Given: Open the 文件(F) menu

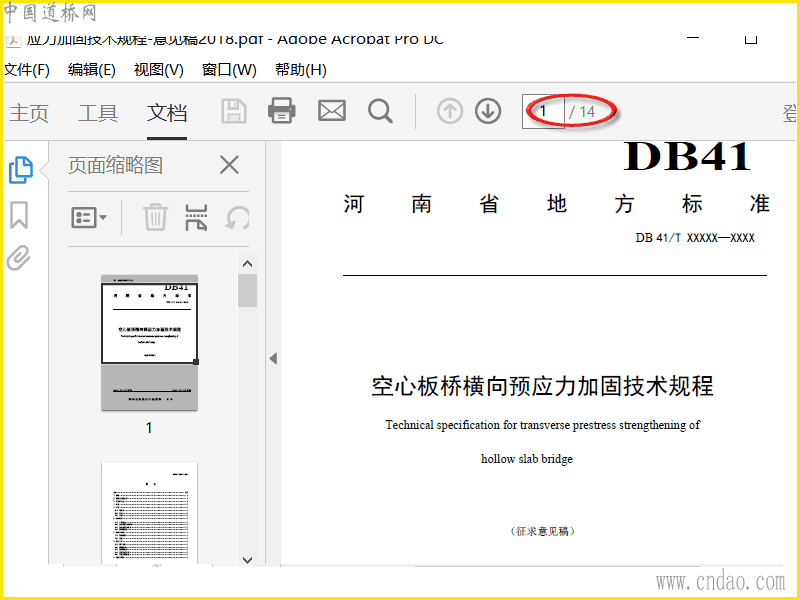Looking at the screenshot, I should click(x=27, y=69).
